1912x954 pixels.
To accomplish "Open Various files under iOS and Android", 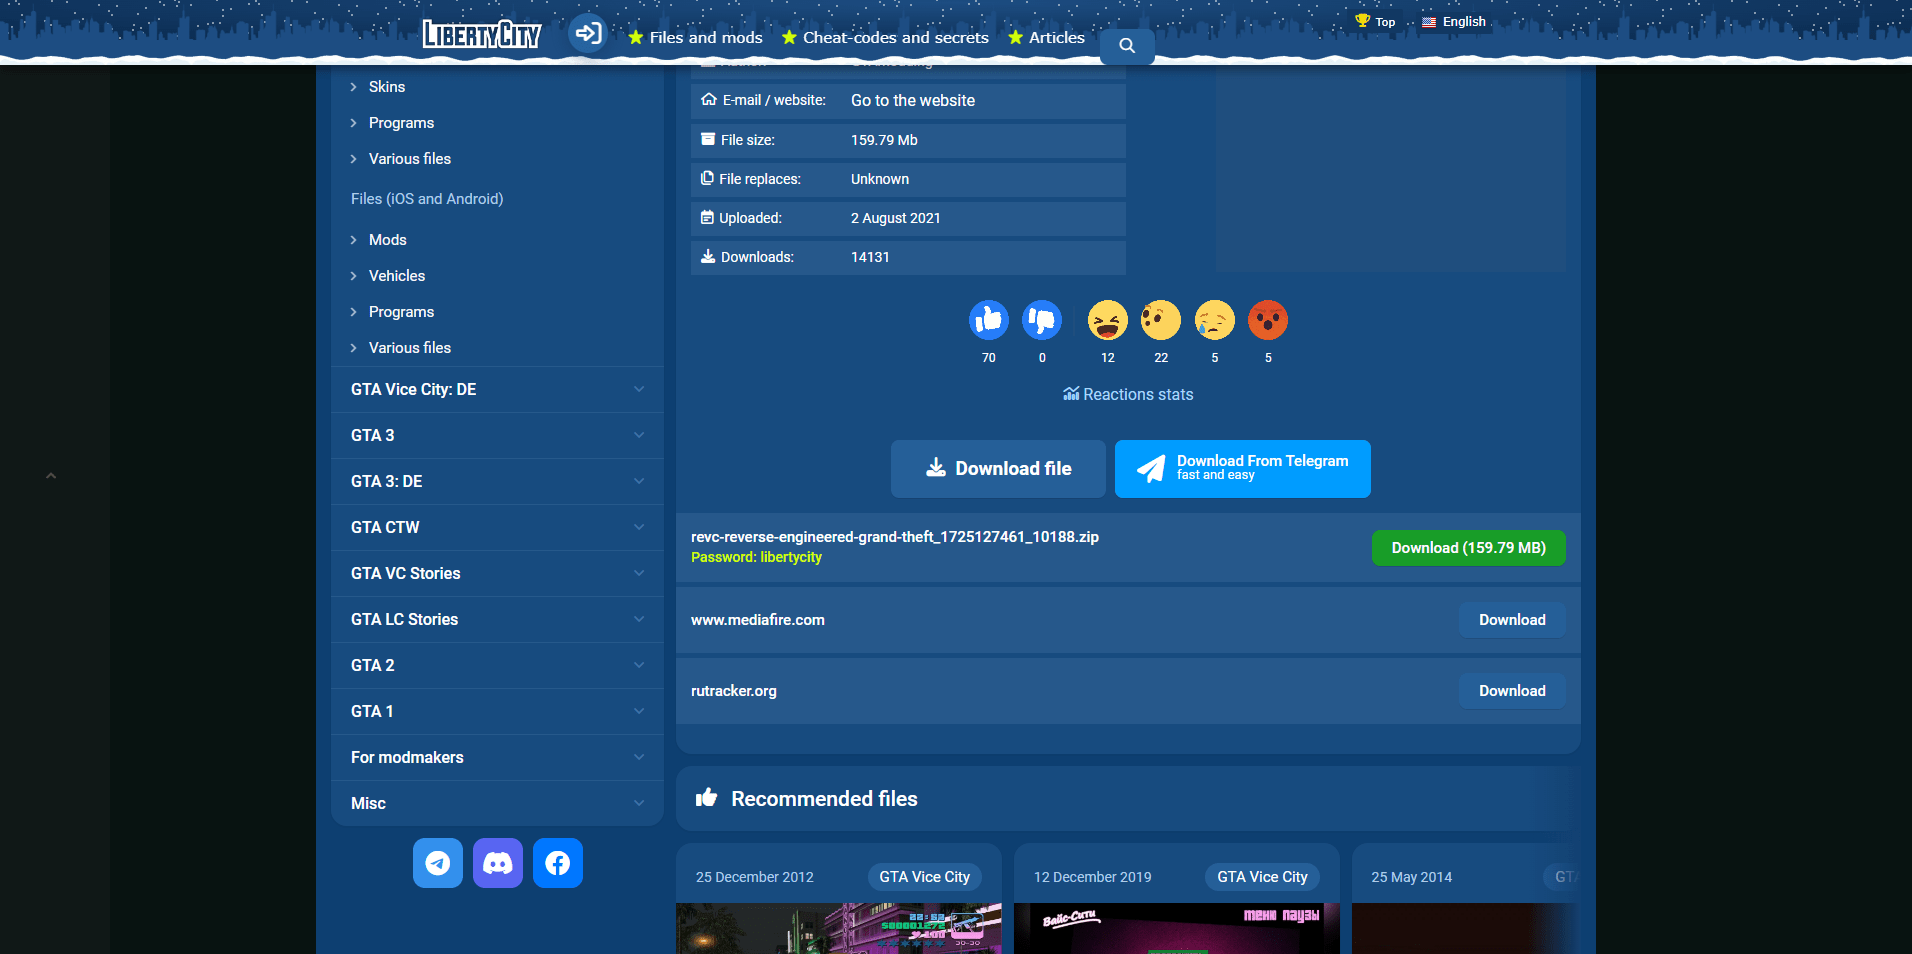I will pos(410,348).
